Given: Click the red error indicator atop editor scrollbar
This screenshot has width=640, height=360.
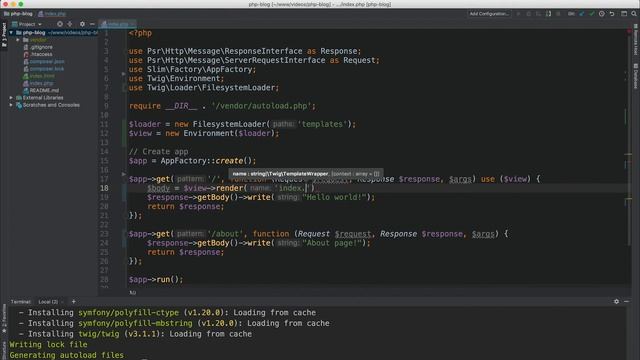Looking at the screenshot, I should pyautogui.click(x=629, y=31).
